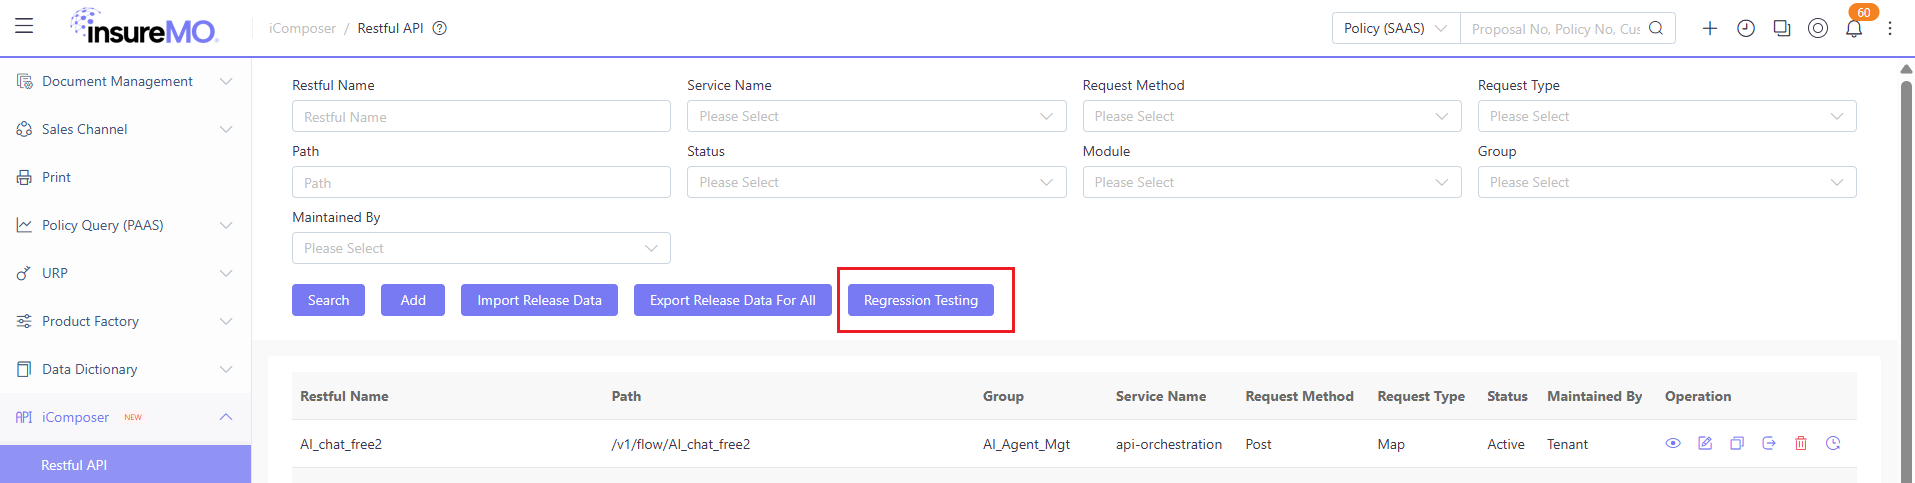Open the history clock icon in header
1915x483 pixels.
(x=1746, y=28)
